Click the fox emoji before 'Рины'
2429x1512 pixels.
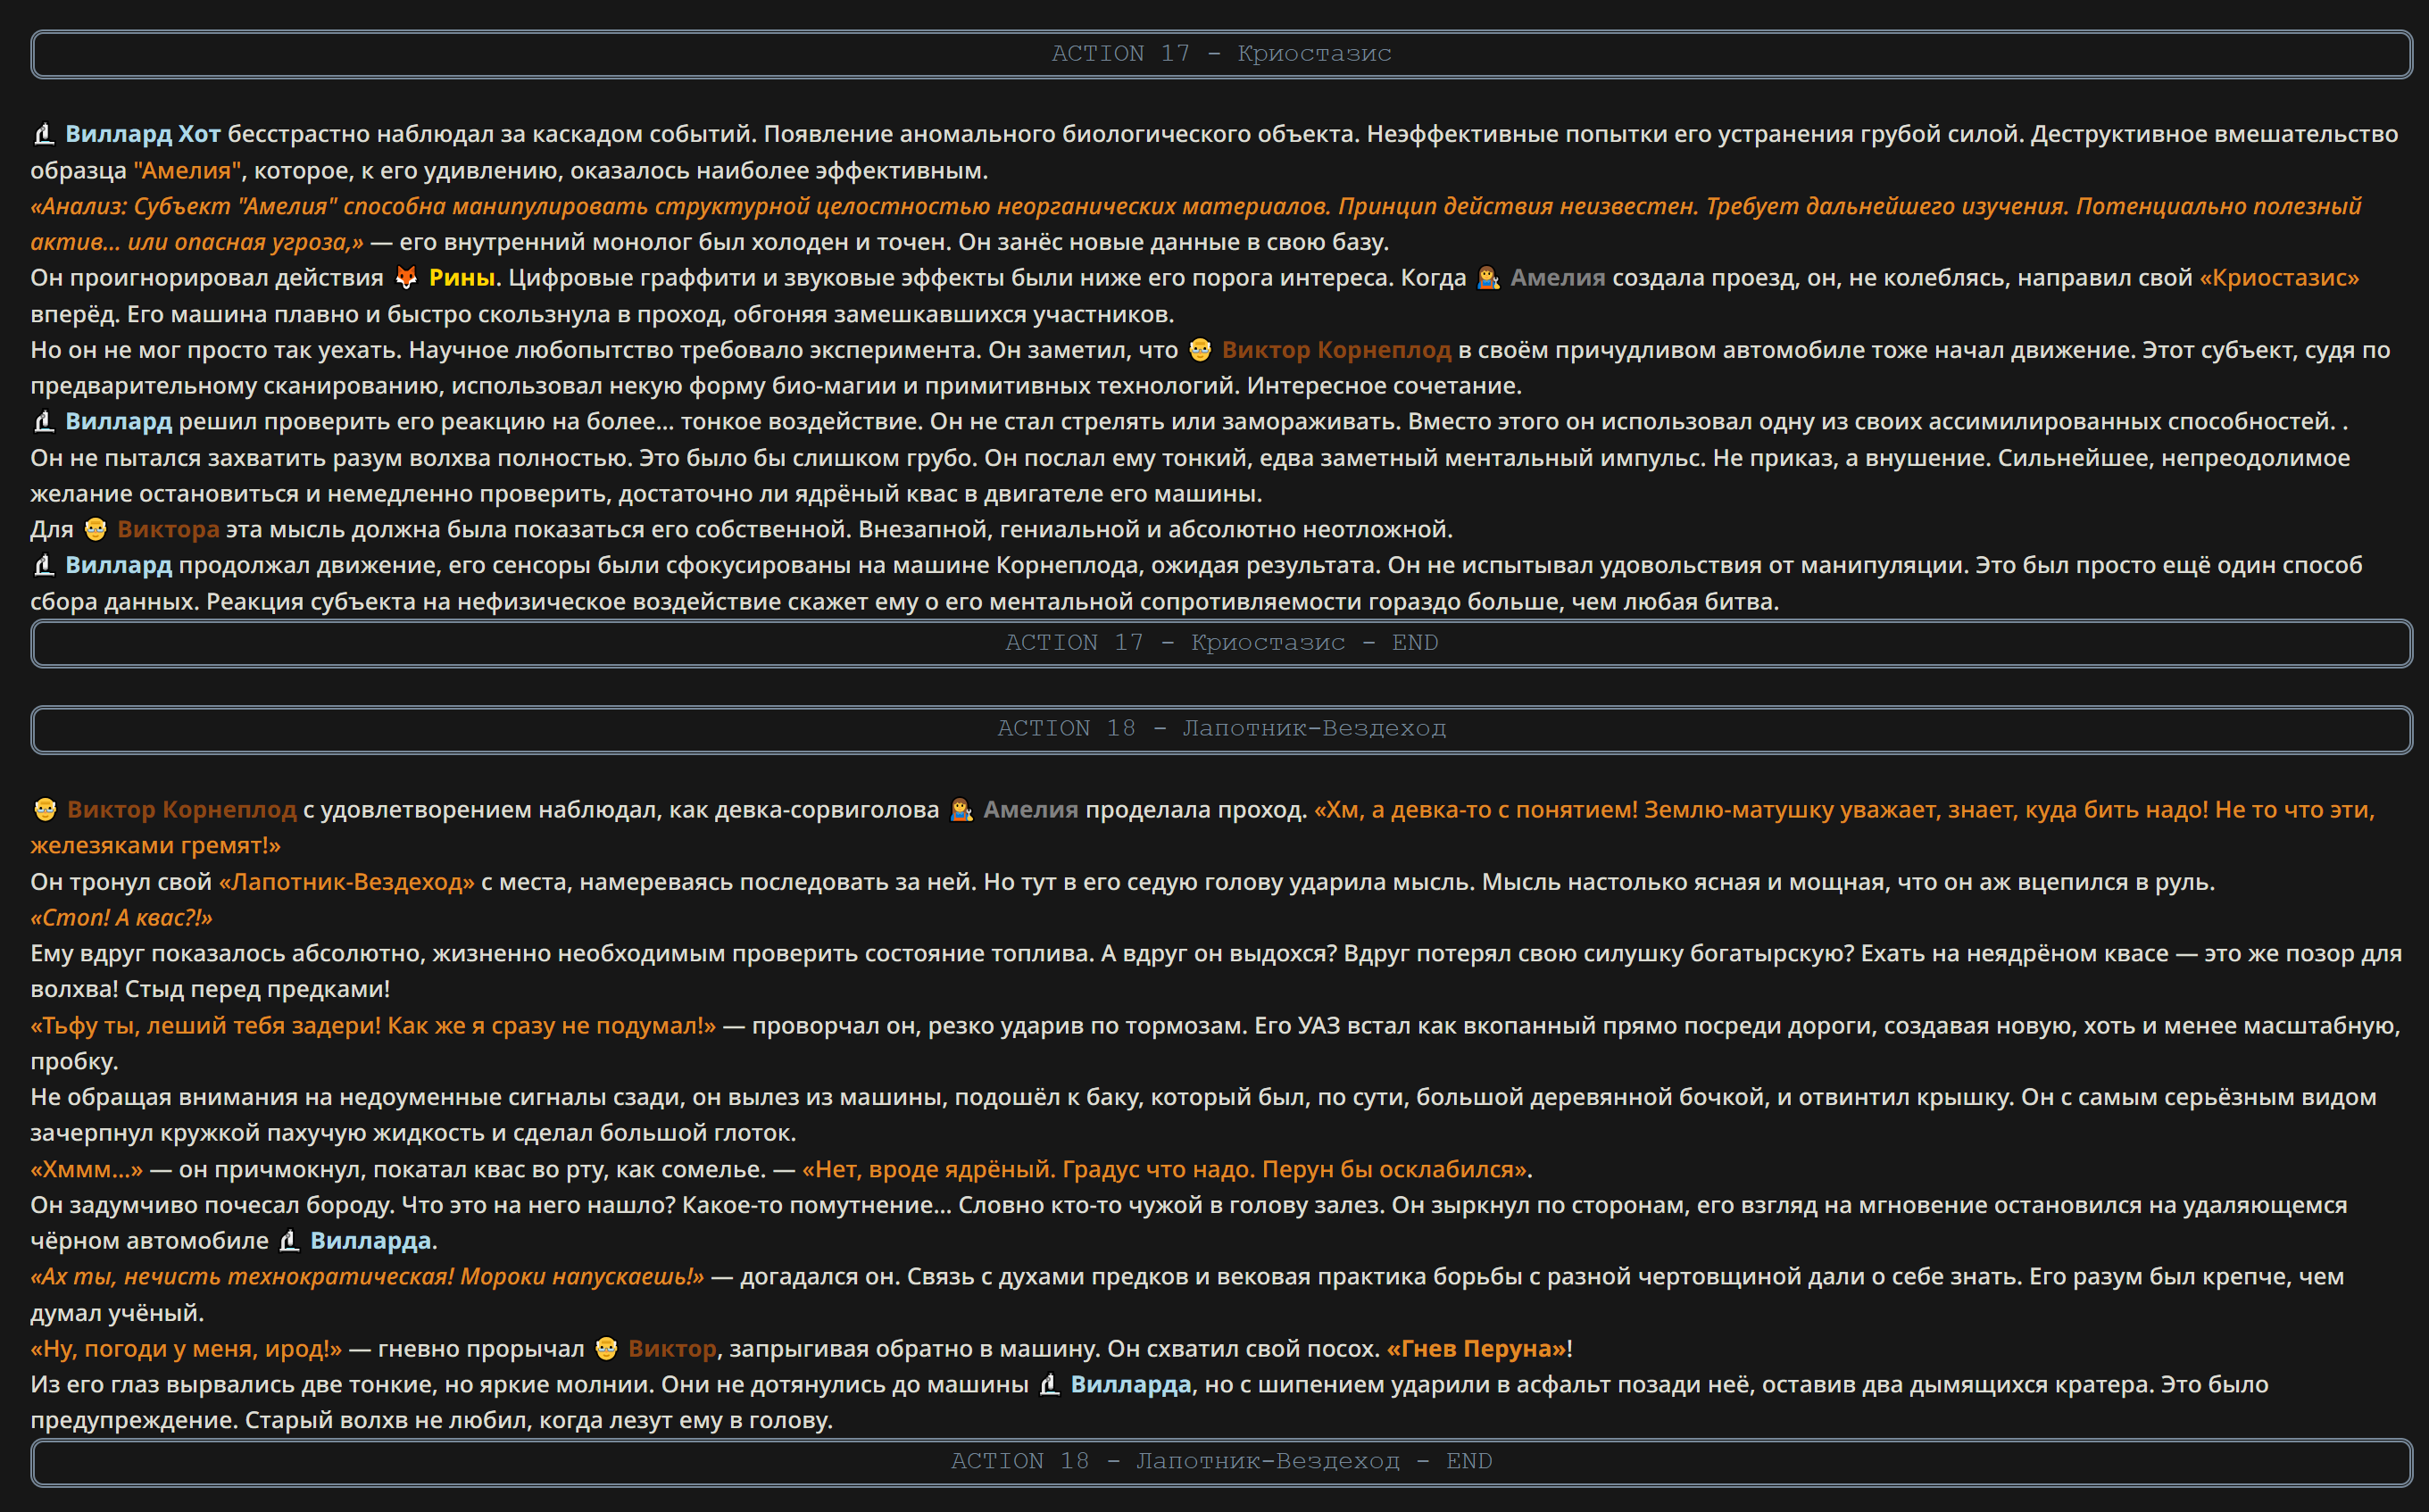[406, 277]
